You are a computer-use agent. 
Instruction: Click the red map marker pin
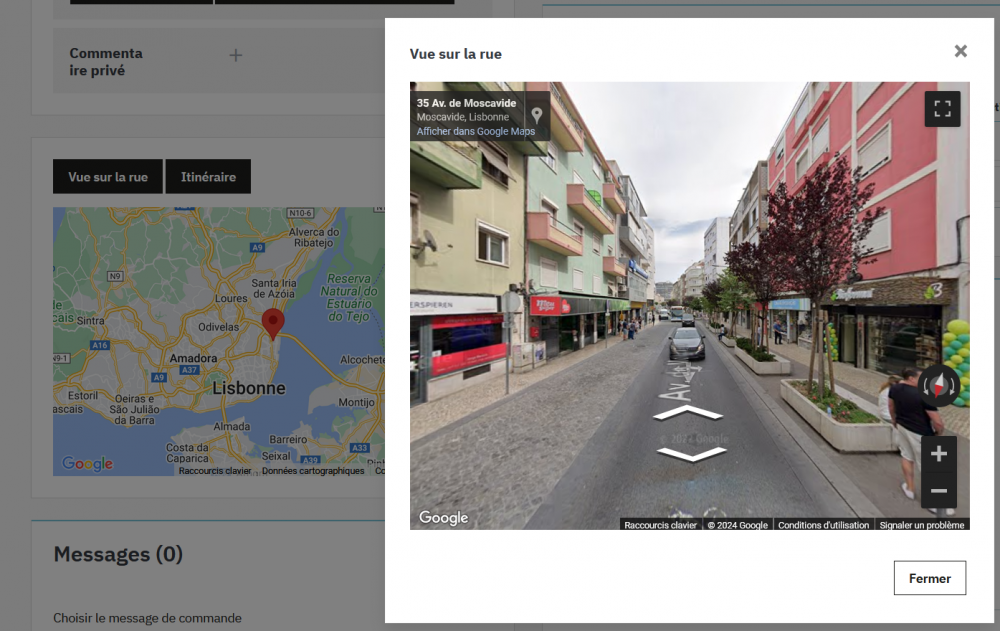pos(273,323)
